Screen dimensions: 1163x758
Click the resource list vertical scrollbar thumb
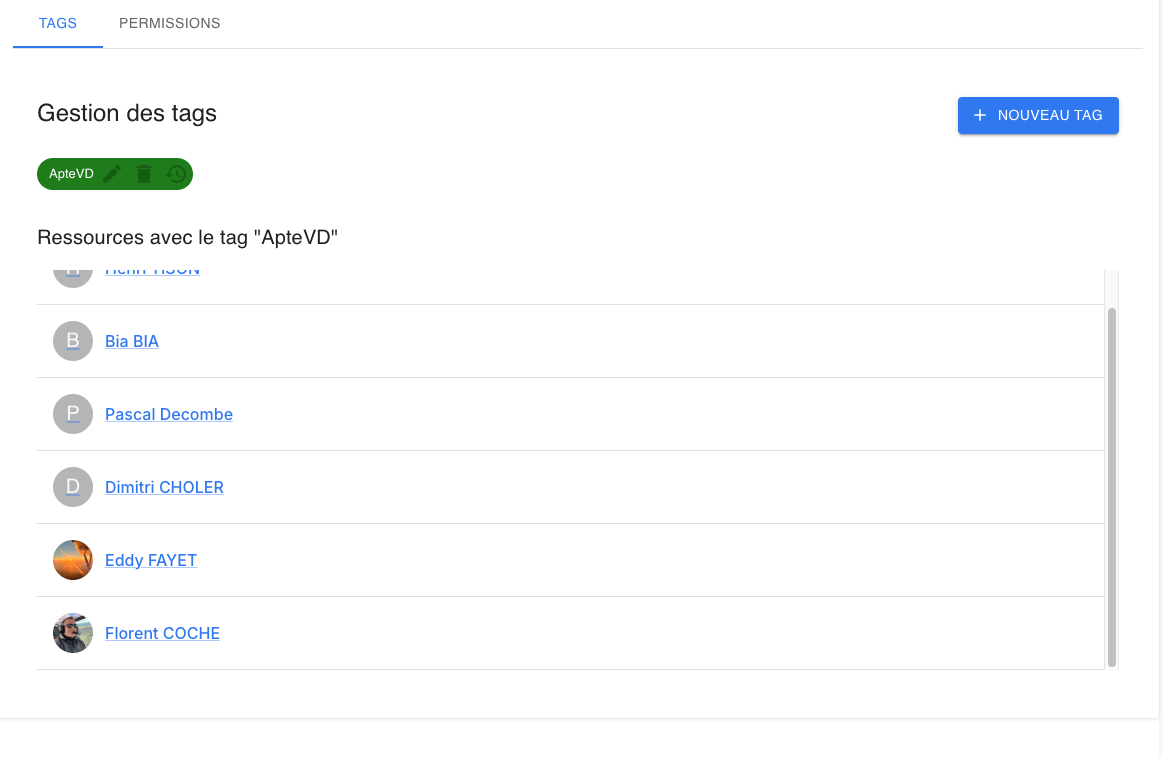pos(1112,487)
